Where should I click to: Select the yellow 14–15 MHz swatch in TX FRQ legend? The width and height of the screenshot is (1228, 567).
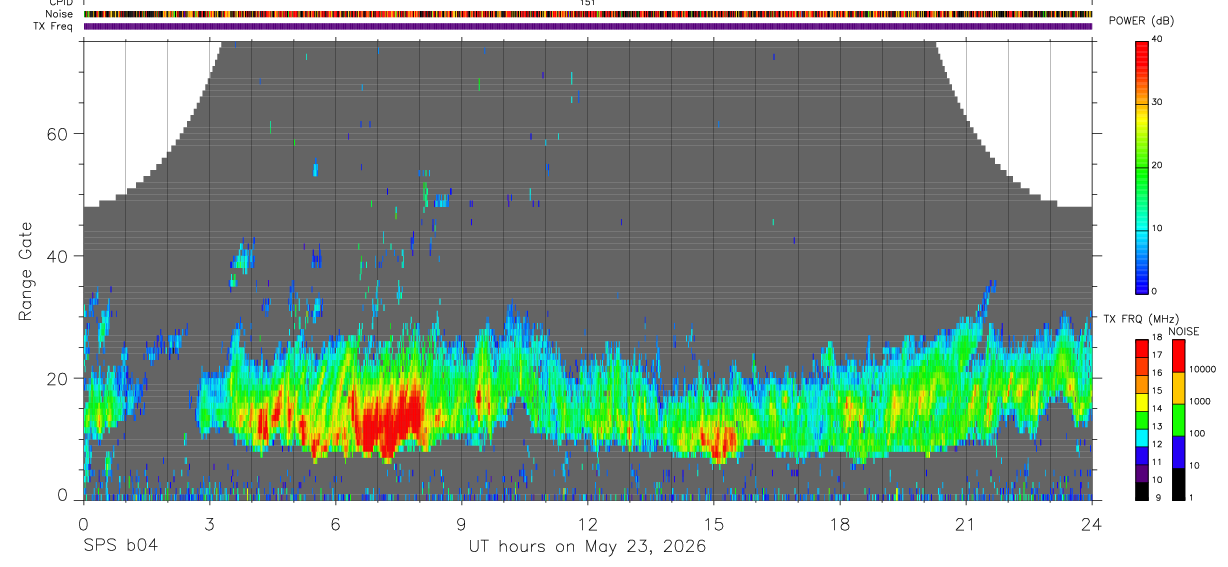pyautogui.click(x=1142, y=402)
